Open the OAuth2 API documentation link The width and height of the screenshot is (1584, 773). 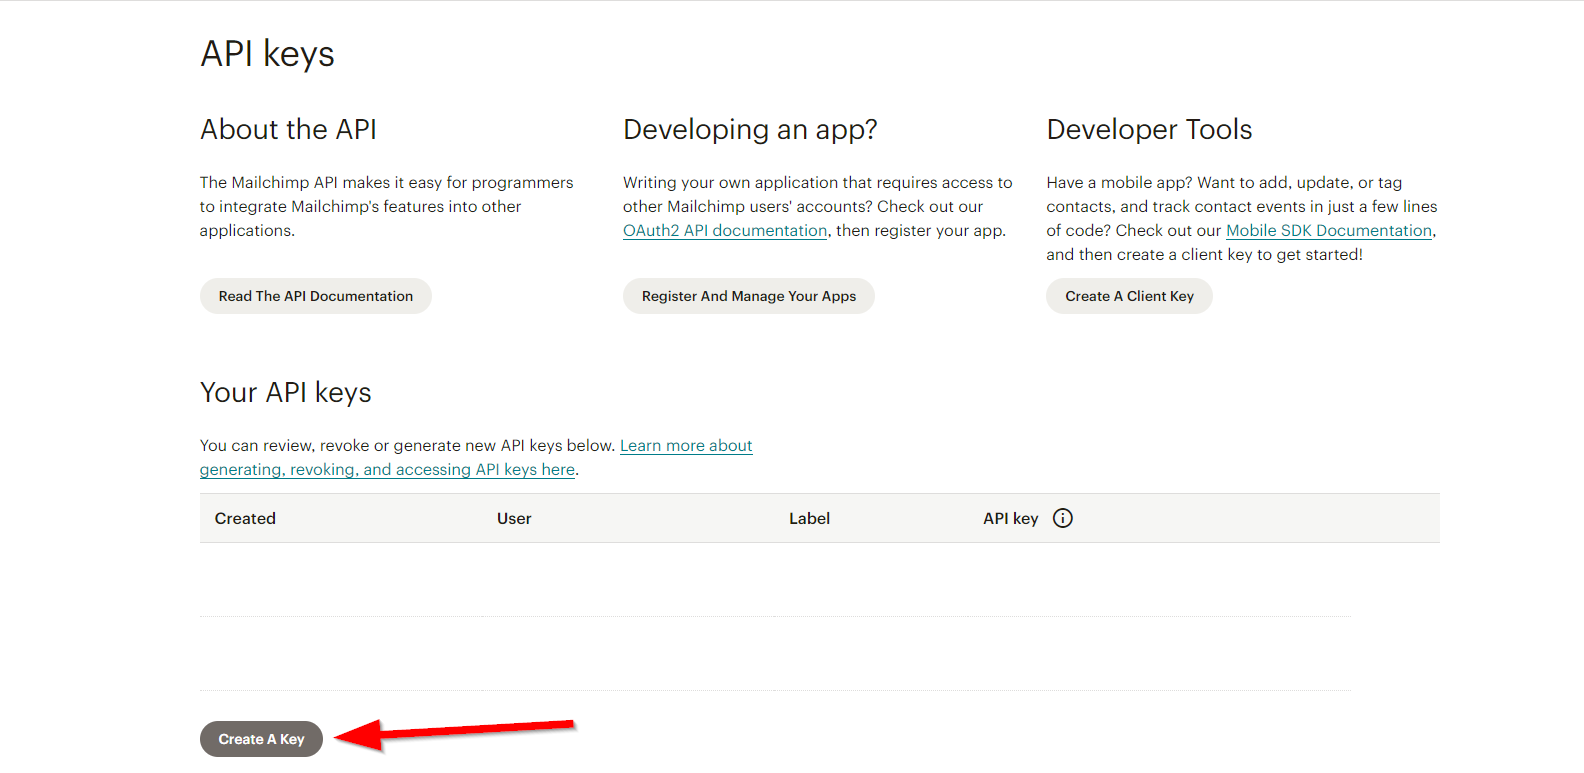(725, 231)
